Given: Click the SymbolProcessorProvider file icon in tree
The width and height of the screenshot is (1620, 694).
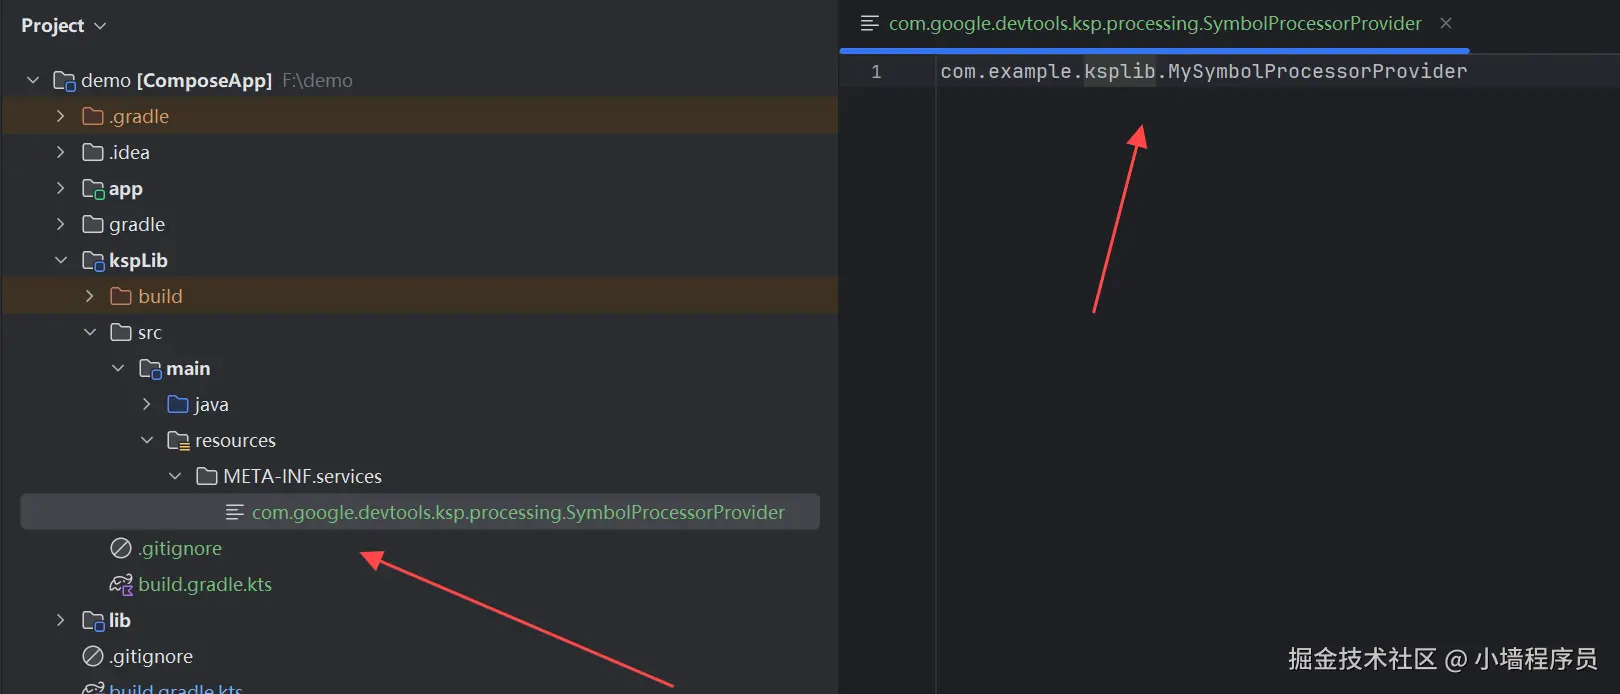Looking at the screenshot, I should click(x=235, y=513).
